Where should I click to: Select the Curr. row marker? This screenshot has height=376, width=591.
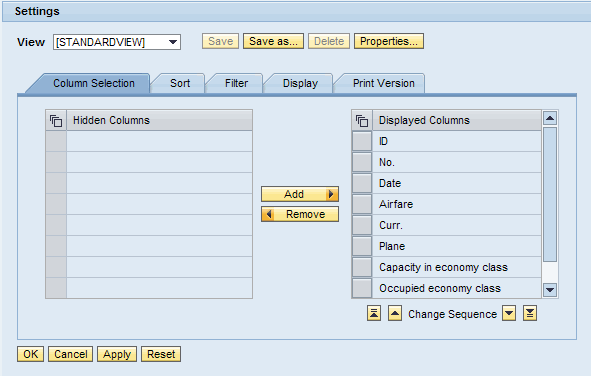(362, 225)
